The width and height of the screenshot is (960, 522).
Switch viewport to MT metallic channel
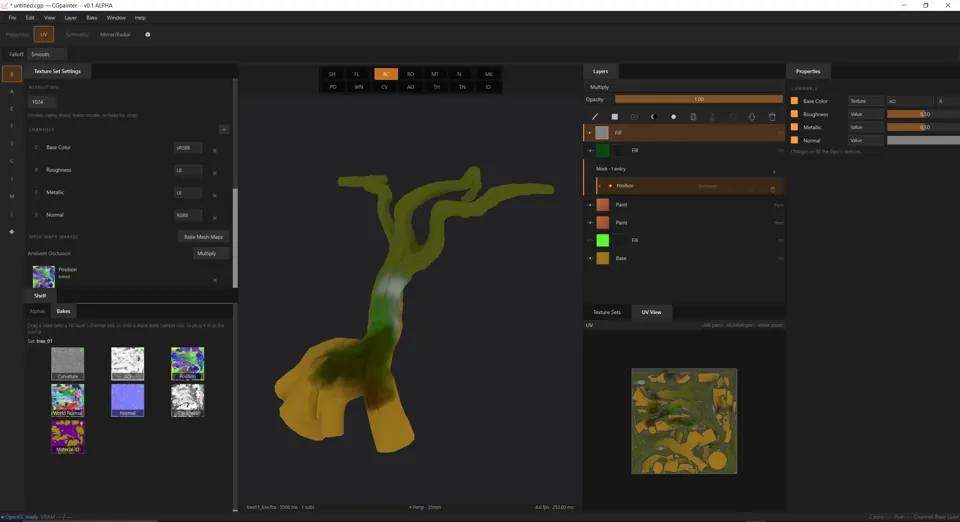[435, 74]
